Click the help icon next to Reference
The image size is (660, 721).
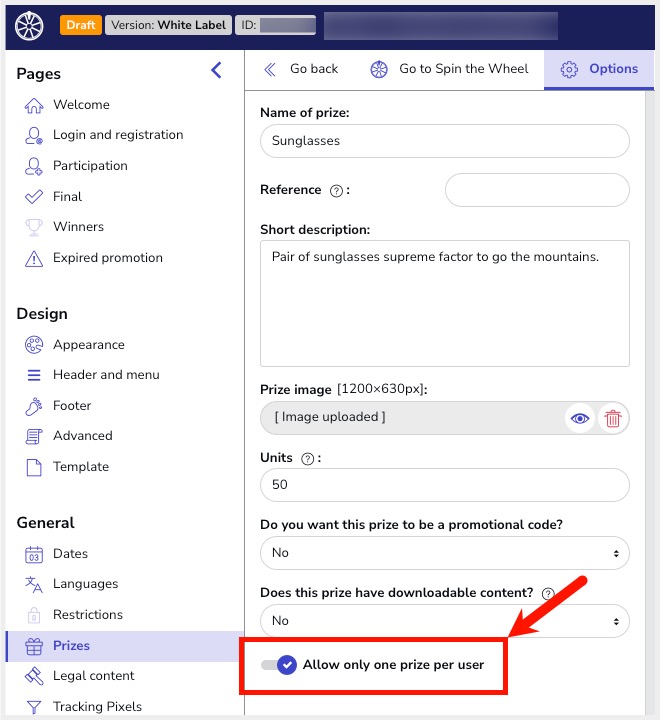pyautogui.click(x=336, y=190)
